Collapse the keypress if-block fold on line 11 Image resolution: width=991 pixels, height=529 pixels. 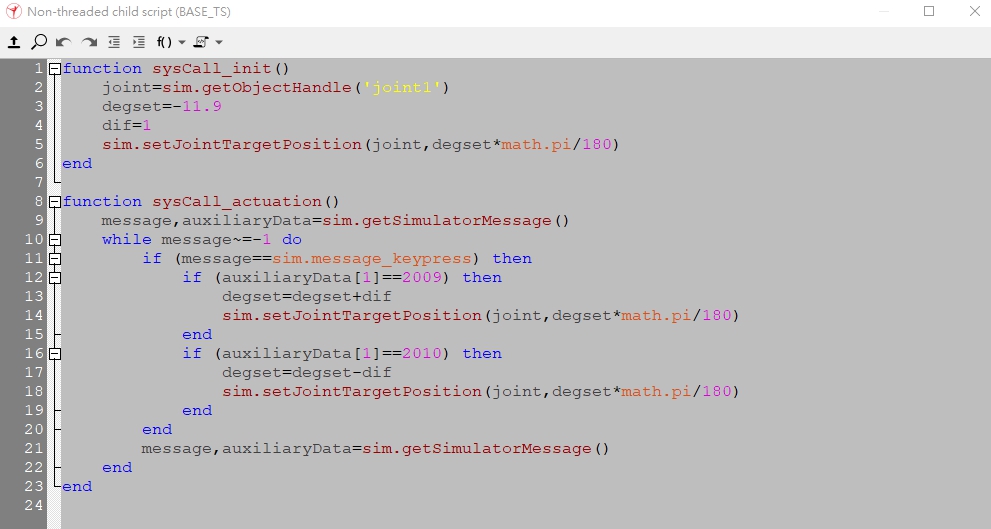55,258
